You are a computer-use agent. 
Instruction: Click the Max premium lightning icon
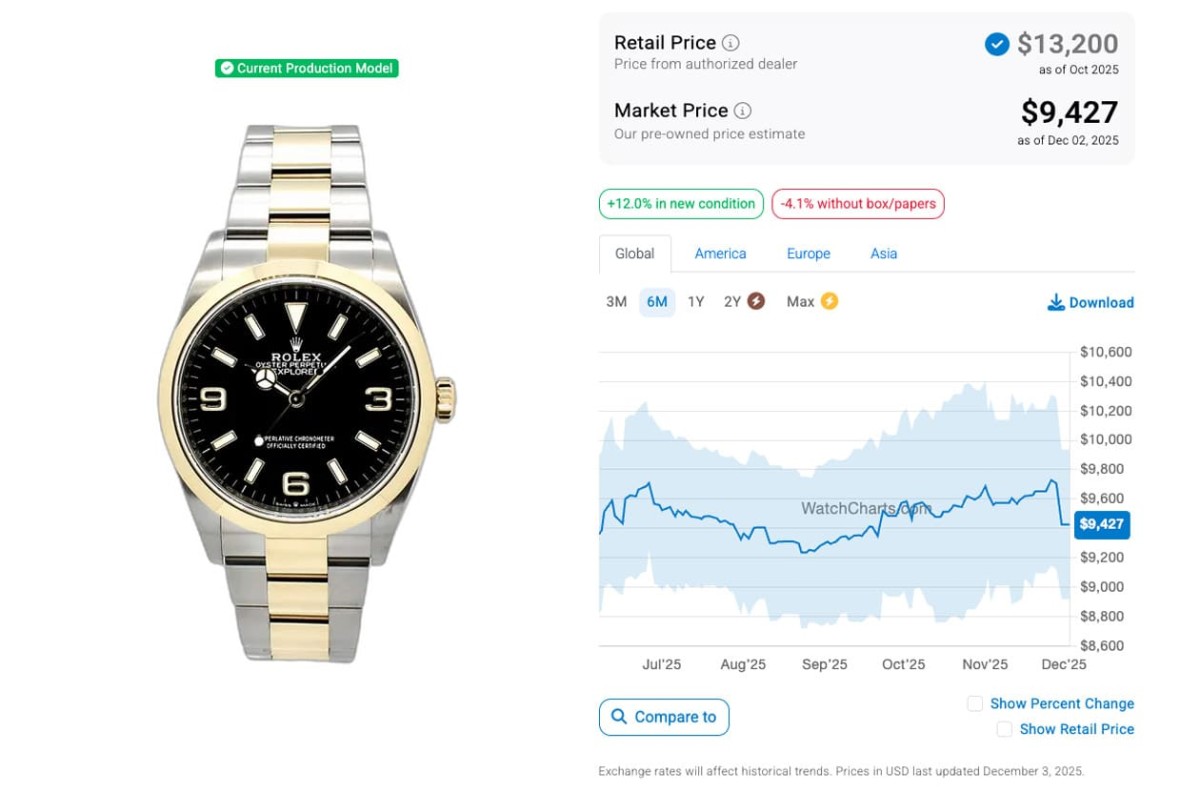pos(829,301)
